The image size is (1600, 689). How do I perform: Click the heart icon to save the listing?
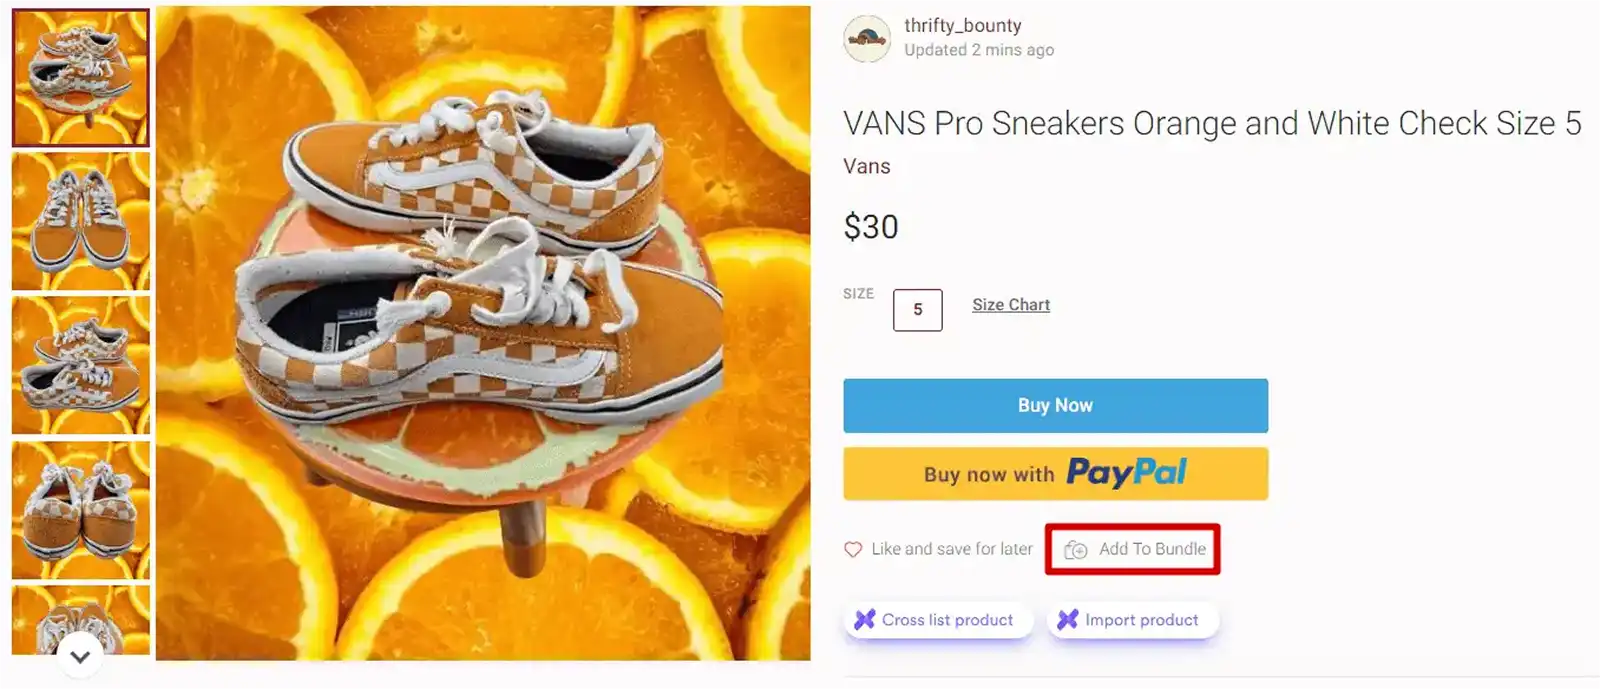point(853,548)
